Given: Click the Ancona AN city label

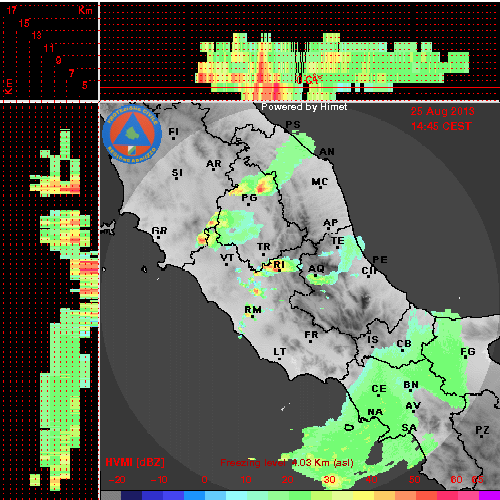Looking at the screenshot, I should (327, 152).
